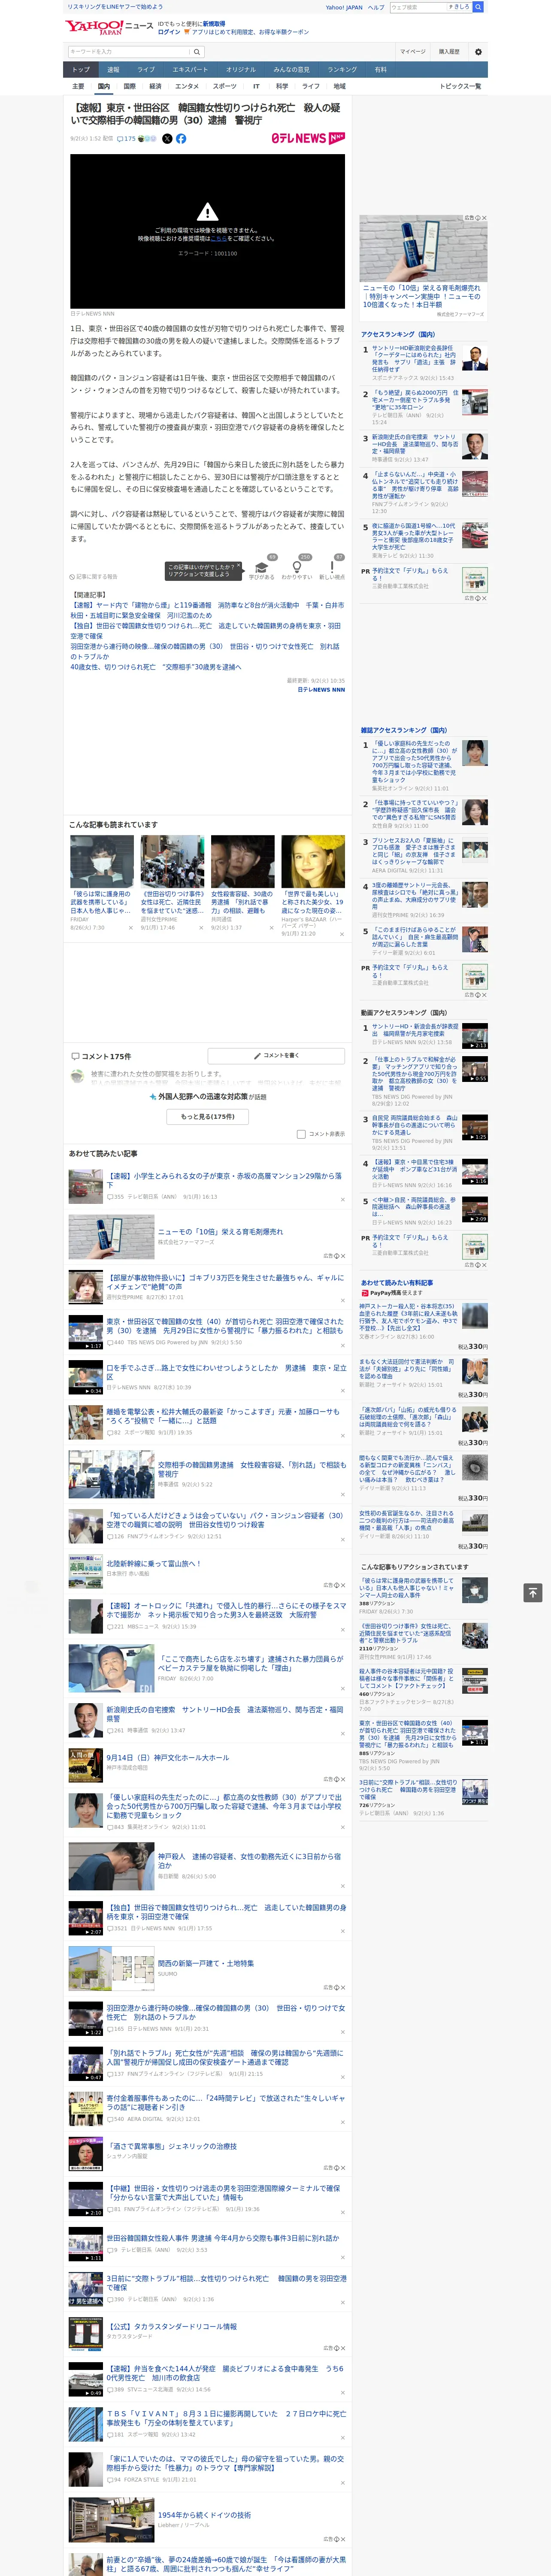Click the ログイン link
The width and height of the screenshot is (551, 2576).
169,32
